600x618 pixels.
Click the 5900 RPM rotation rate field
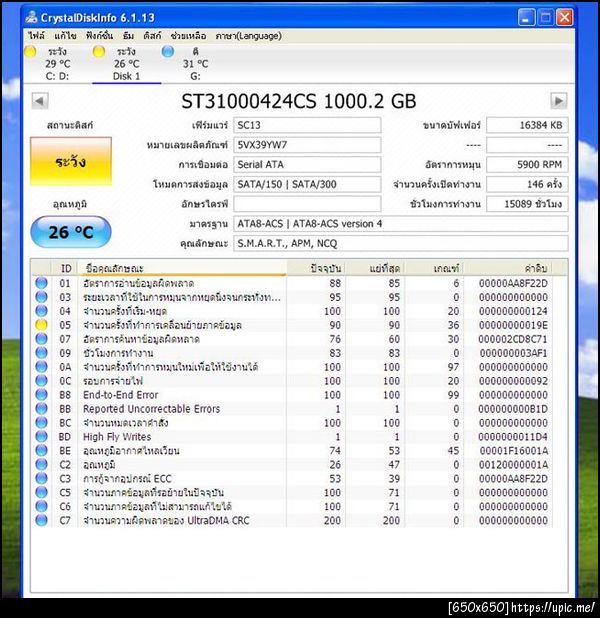(x=527, y=164)
